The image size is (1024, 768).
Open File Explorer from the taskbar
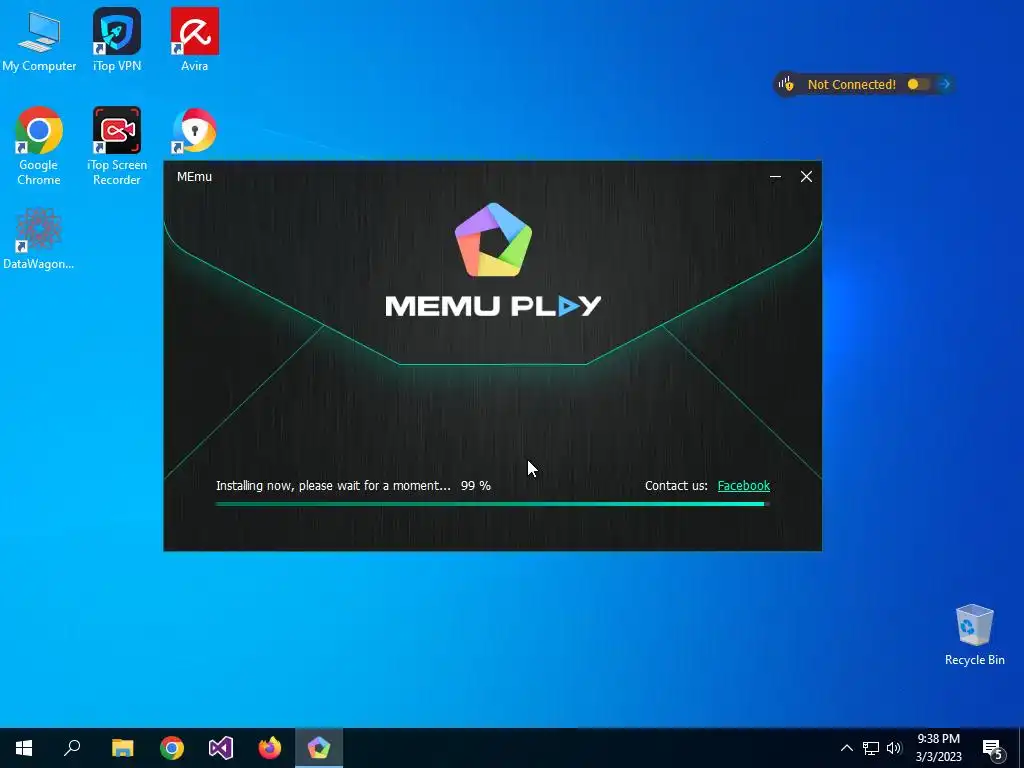coord(123,748)
